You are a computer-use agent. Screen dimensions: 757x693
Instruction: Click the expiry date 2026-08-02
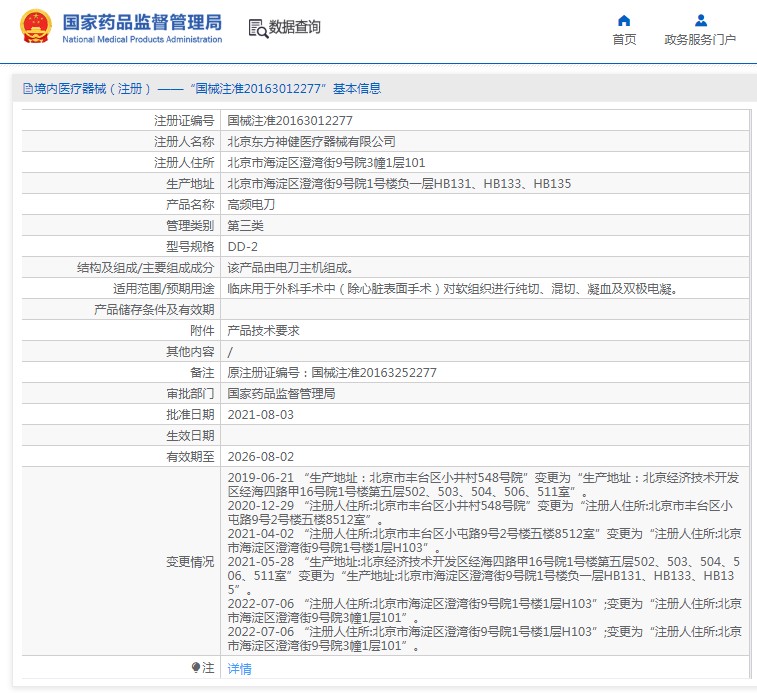click(x=260, y=457)
